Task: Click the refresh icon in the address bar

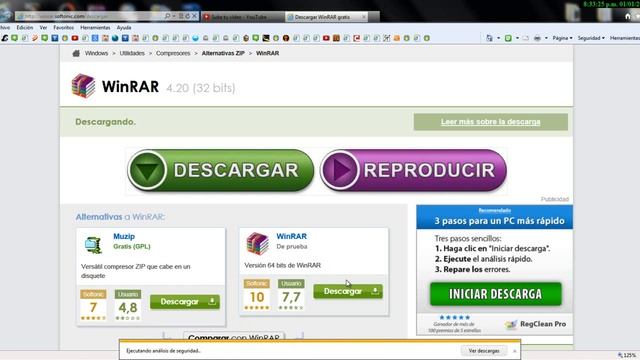Action: click(187, 16)
